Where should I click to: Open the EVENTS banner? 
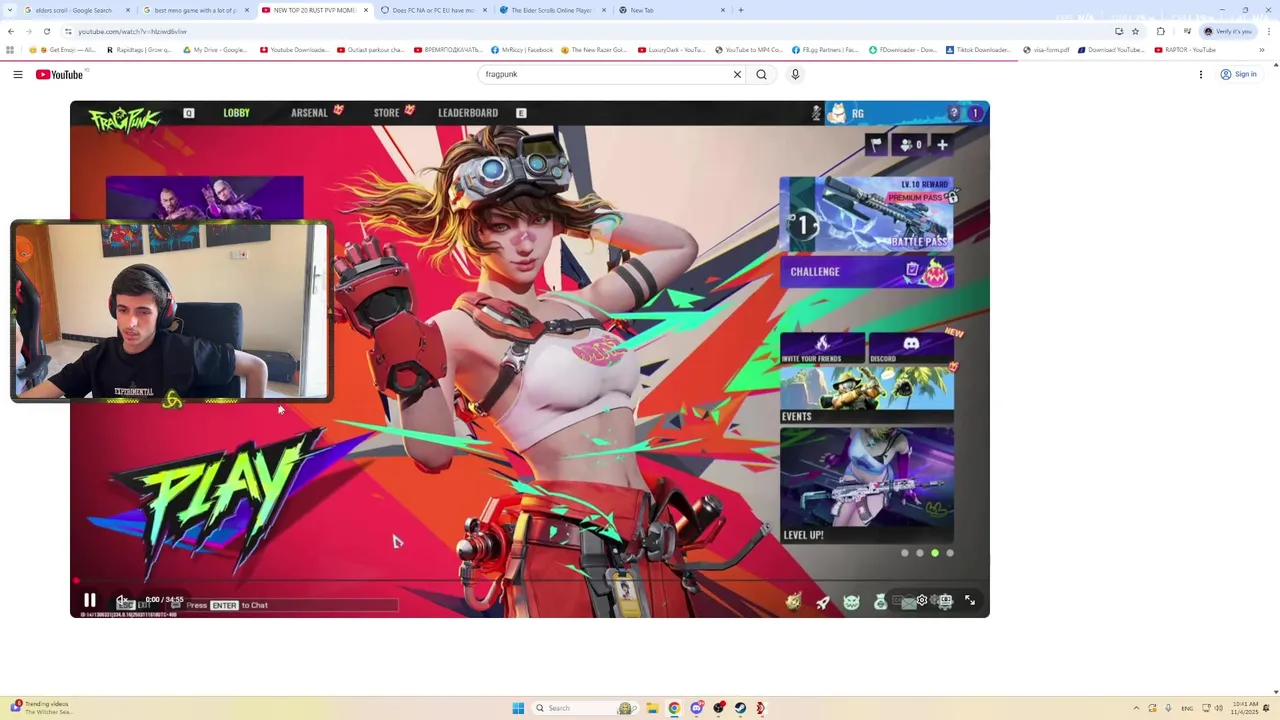867,394
